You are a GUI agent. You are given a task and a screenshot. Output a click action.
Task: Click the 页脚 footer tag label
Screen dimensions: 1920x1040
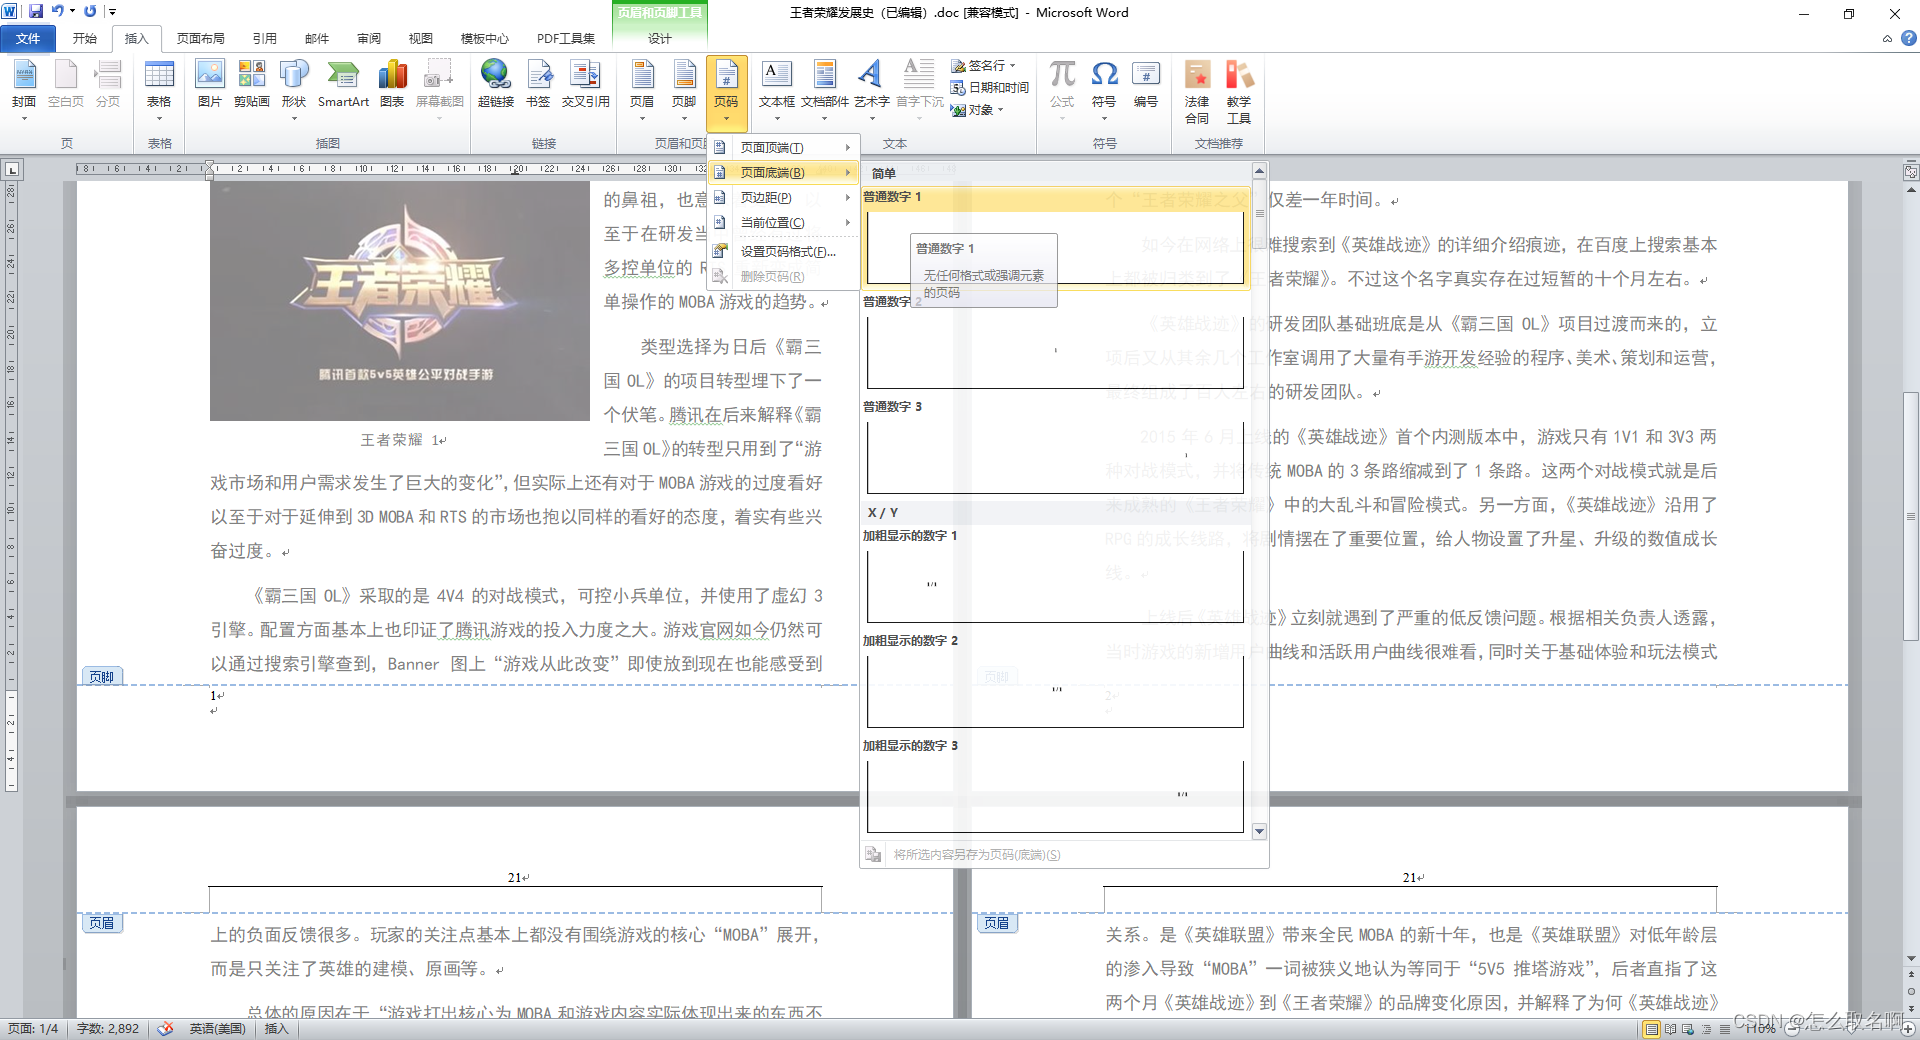102,677
